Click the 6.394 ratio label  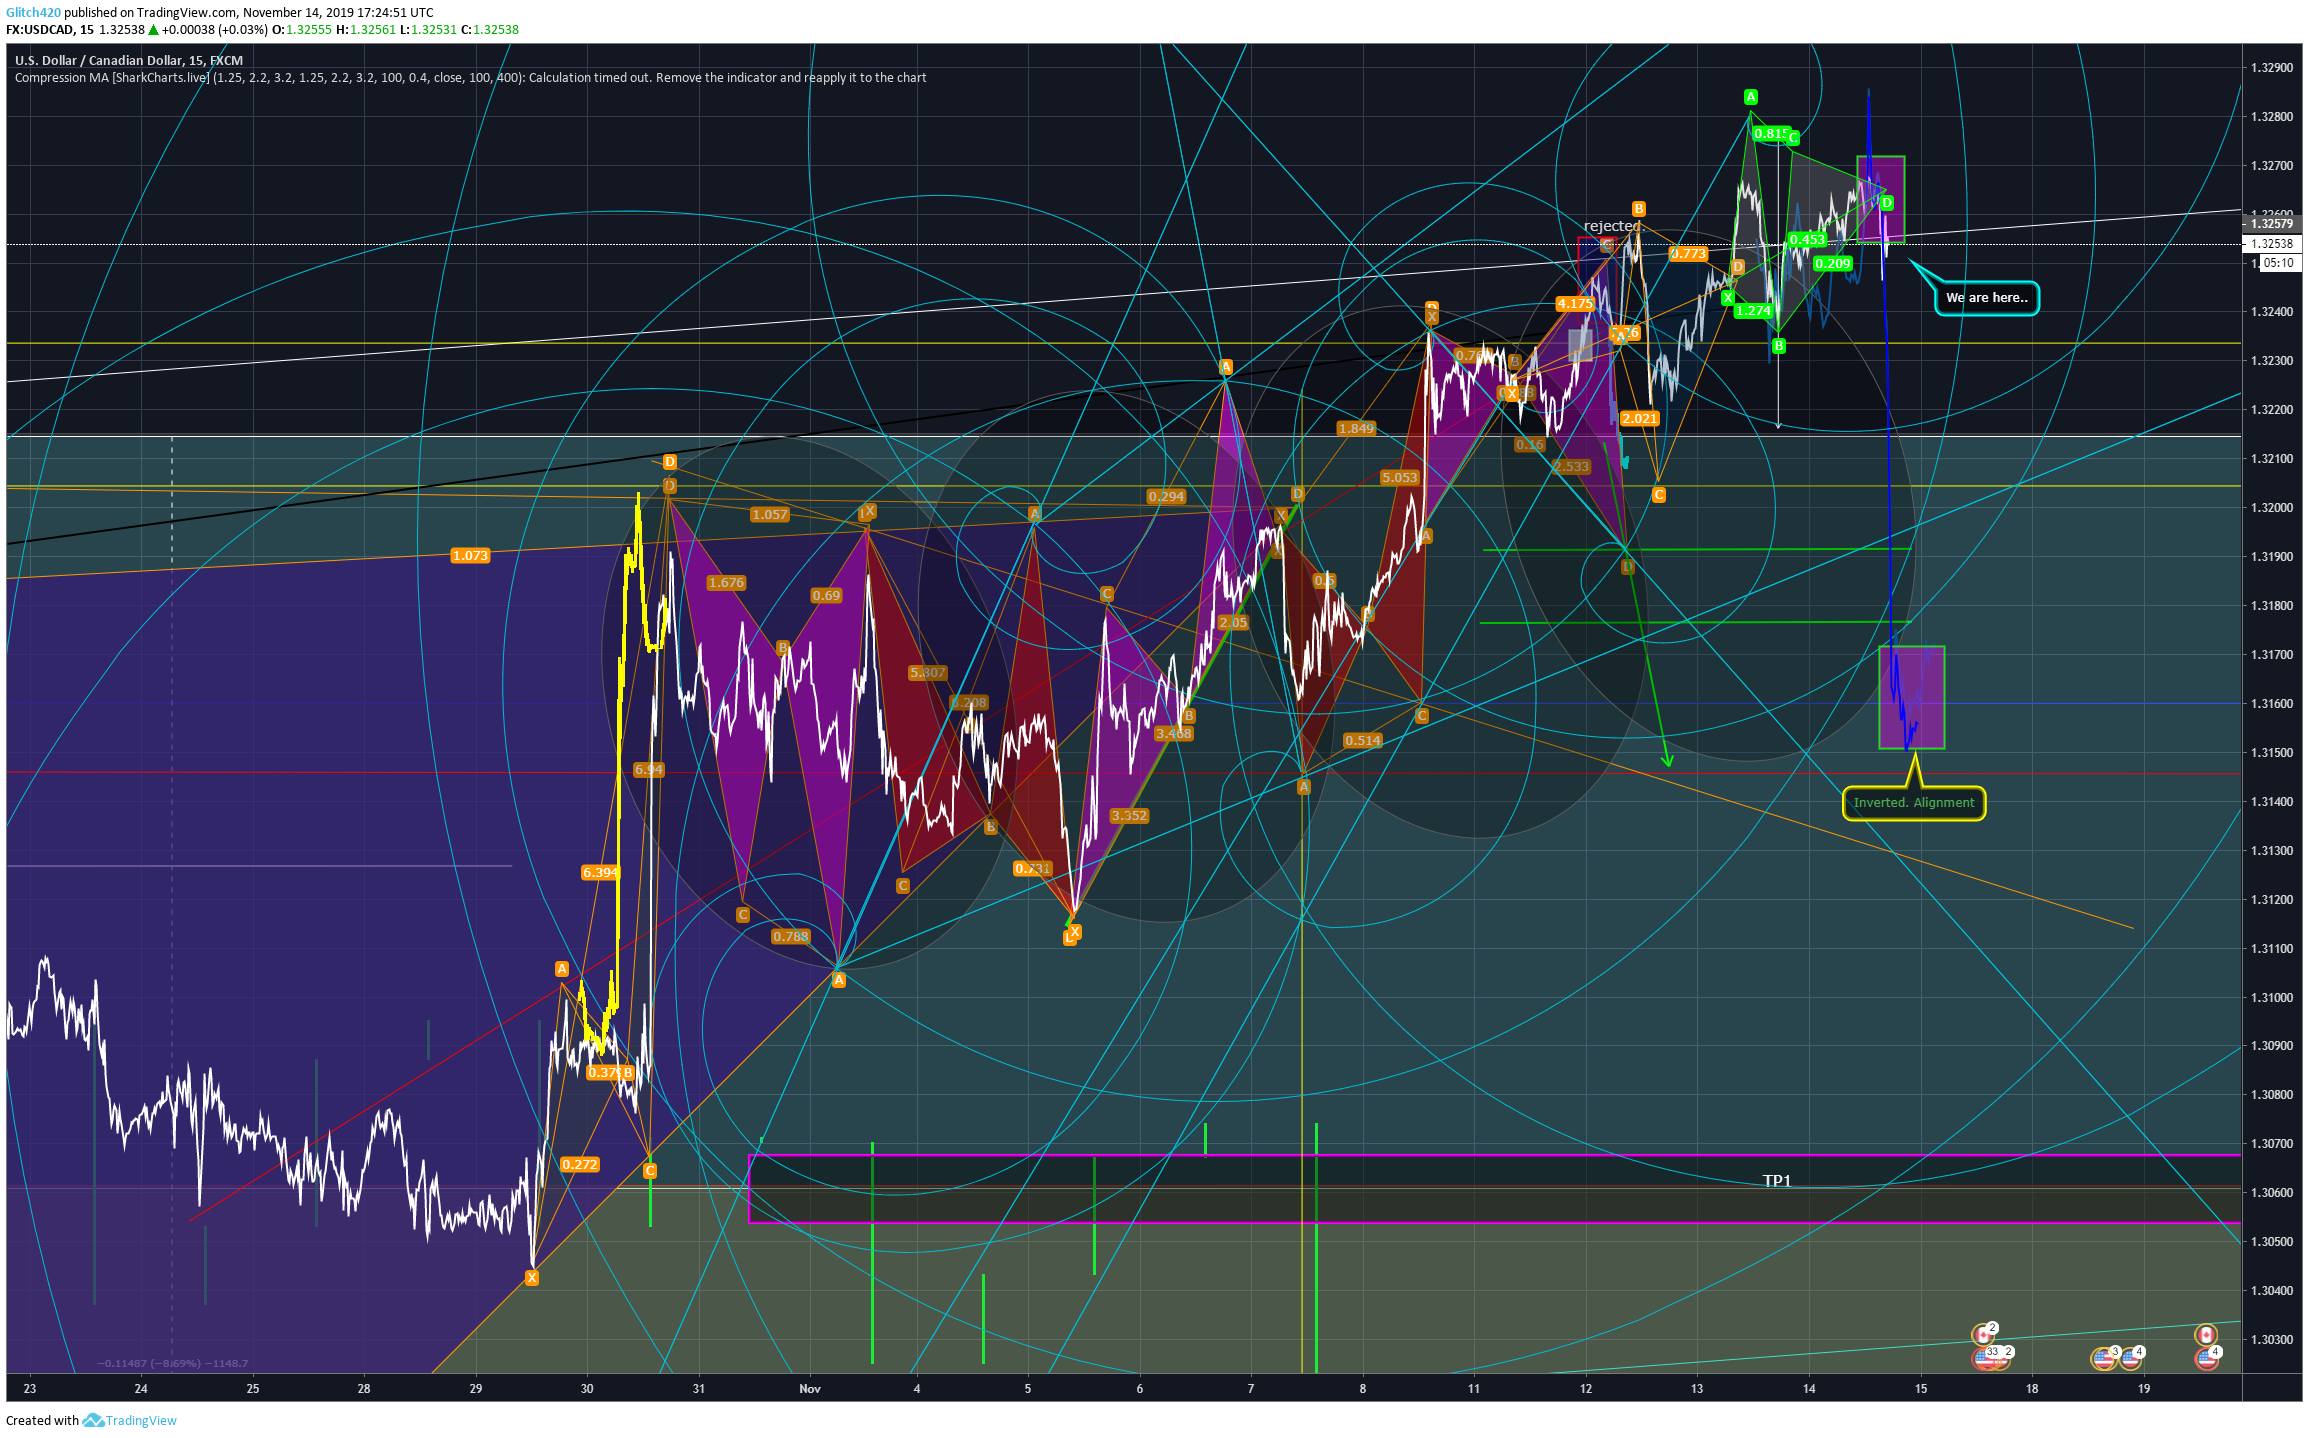click(x=600, y=872)
